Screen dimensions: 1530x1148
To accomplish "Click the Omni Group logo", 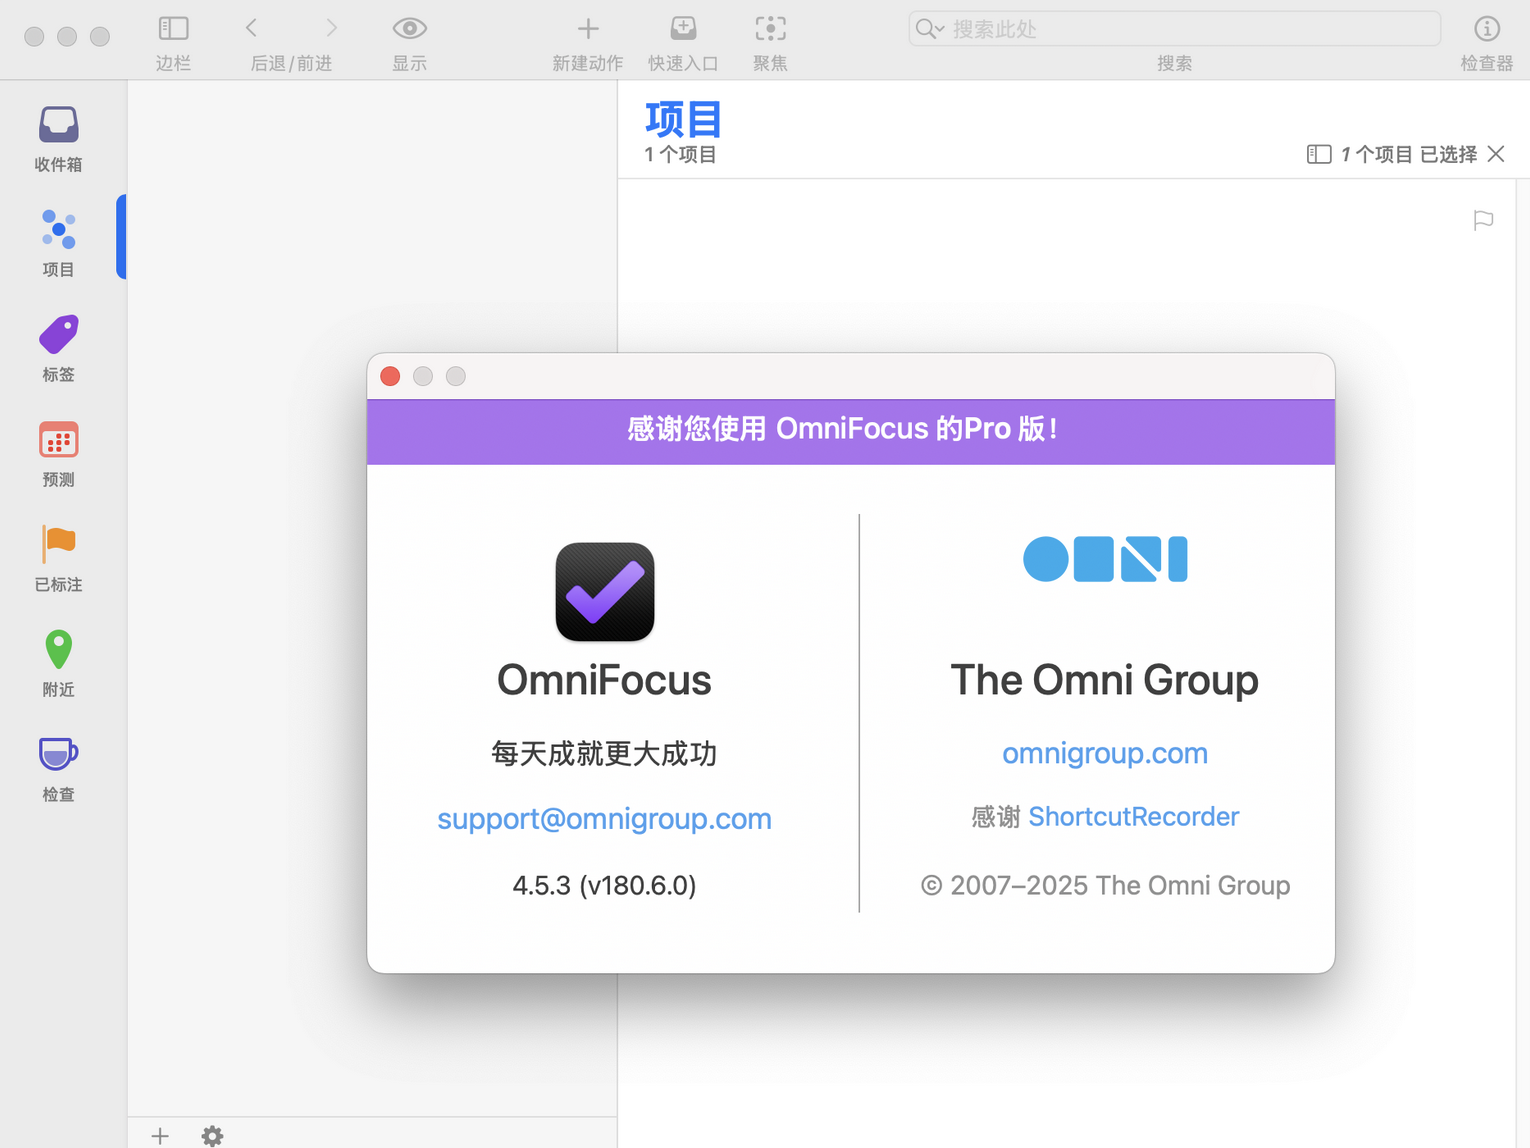I will click(1105, 559).
